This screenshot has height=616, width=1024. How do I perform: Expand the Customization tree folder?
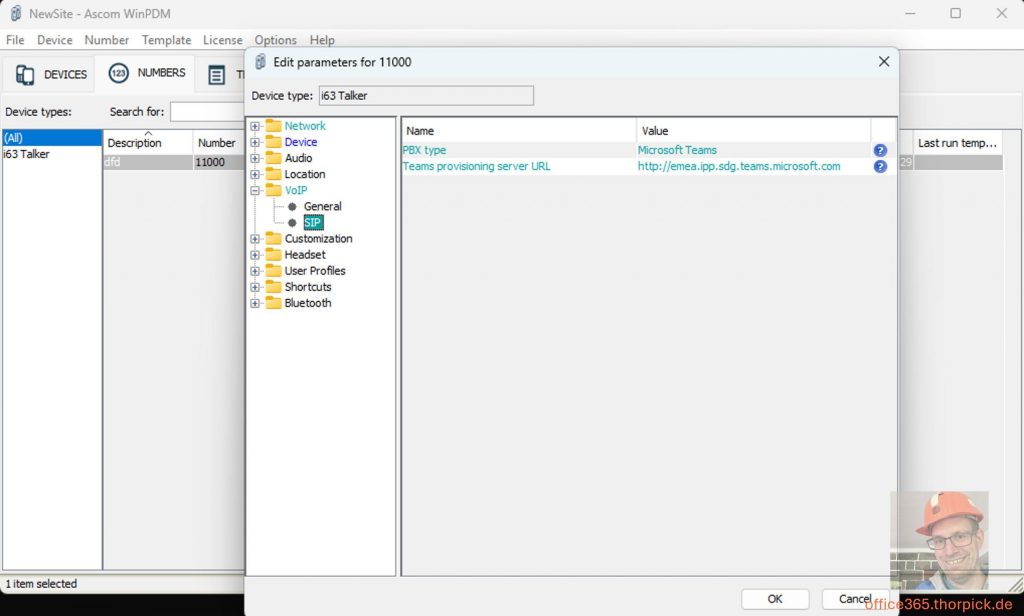[x=256, y=239]
